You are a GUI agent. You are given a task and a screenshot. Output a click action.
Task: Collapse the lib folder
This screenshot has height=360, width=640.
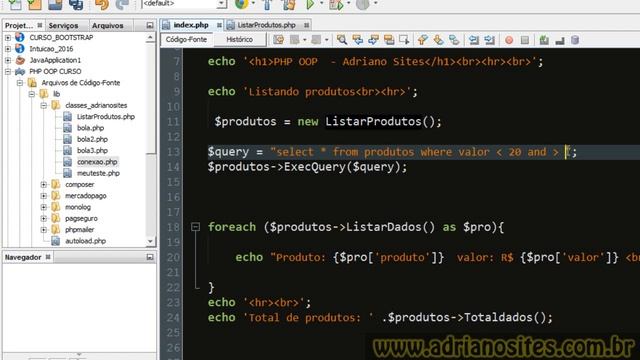[32, 94]
